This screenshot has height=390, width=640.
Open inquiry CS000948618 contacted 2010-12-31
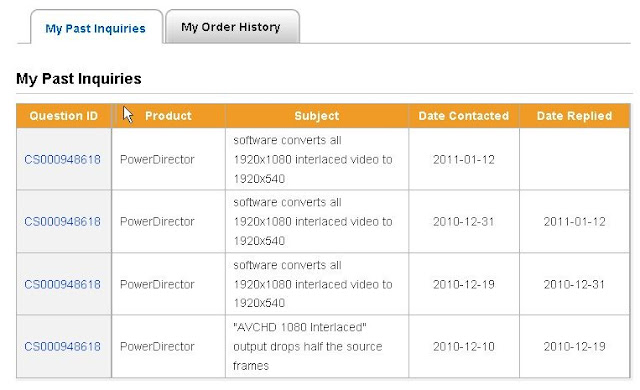[x=62, y=222]
